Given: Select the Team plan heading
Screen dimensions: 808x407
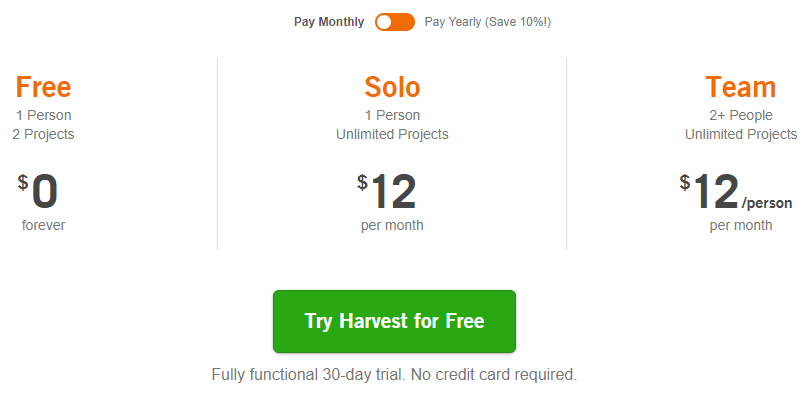Looking at the screenshot, I should (x=740, y=87).
